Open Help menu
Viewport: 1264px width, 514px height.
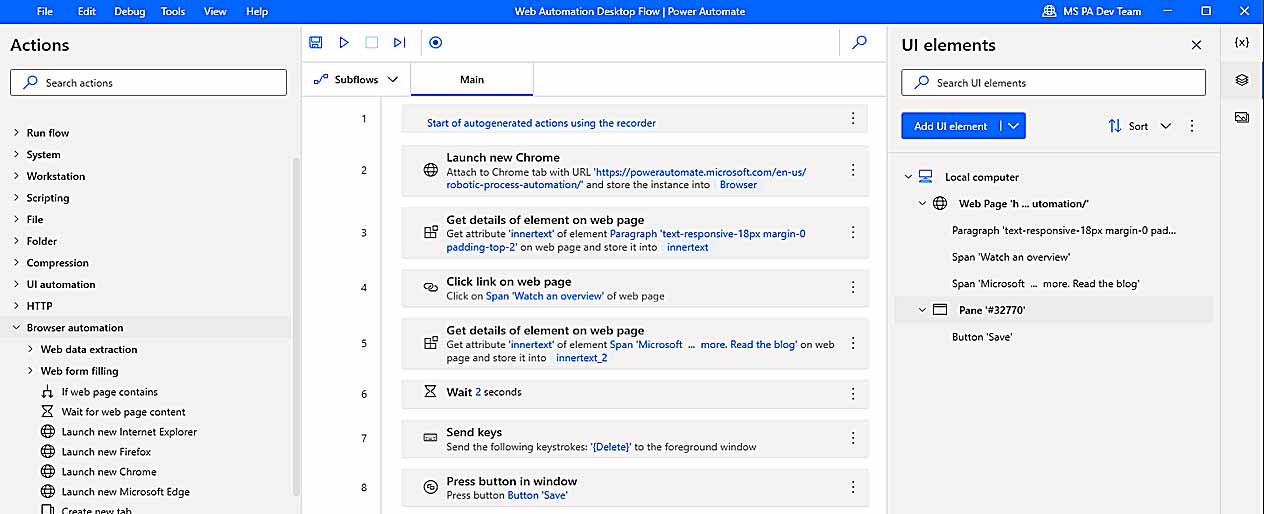(x=257, y=11)
